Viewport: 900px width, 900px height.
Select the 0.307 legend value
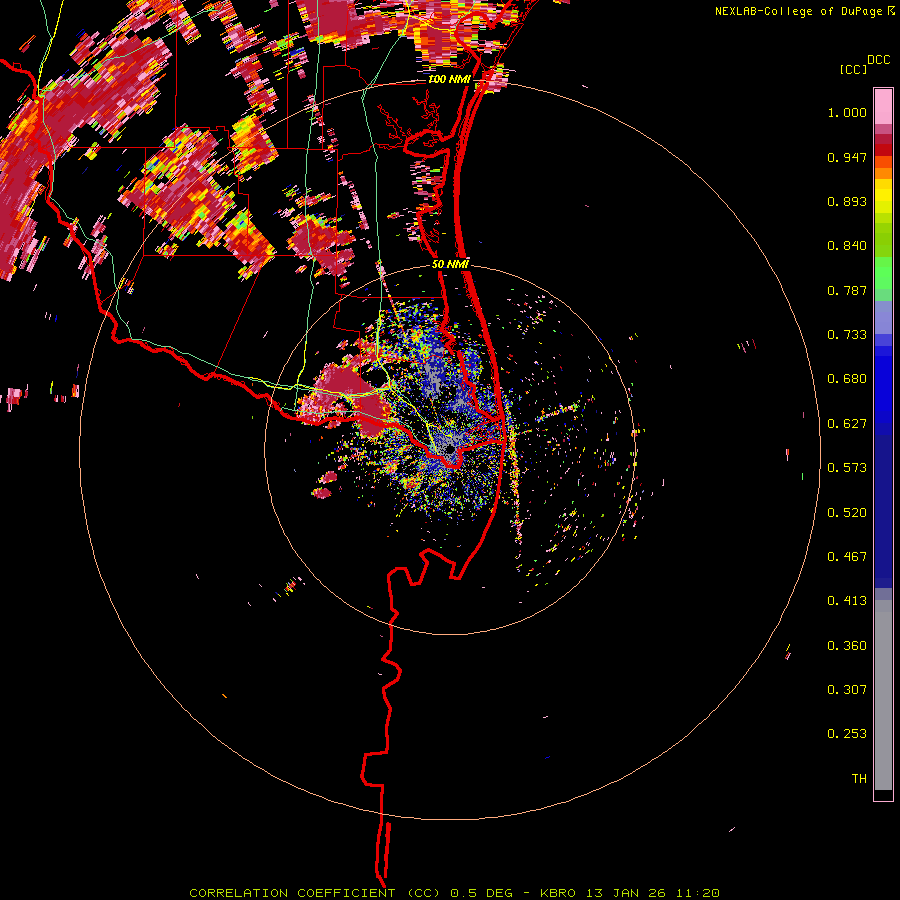[847, 690]
